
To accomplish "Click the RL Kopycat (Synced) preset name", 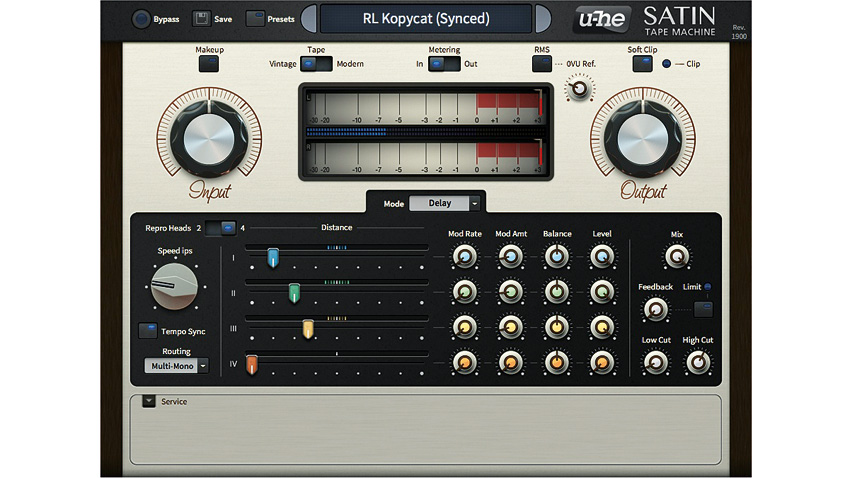I will pos(426,19).
